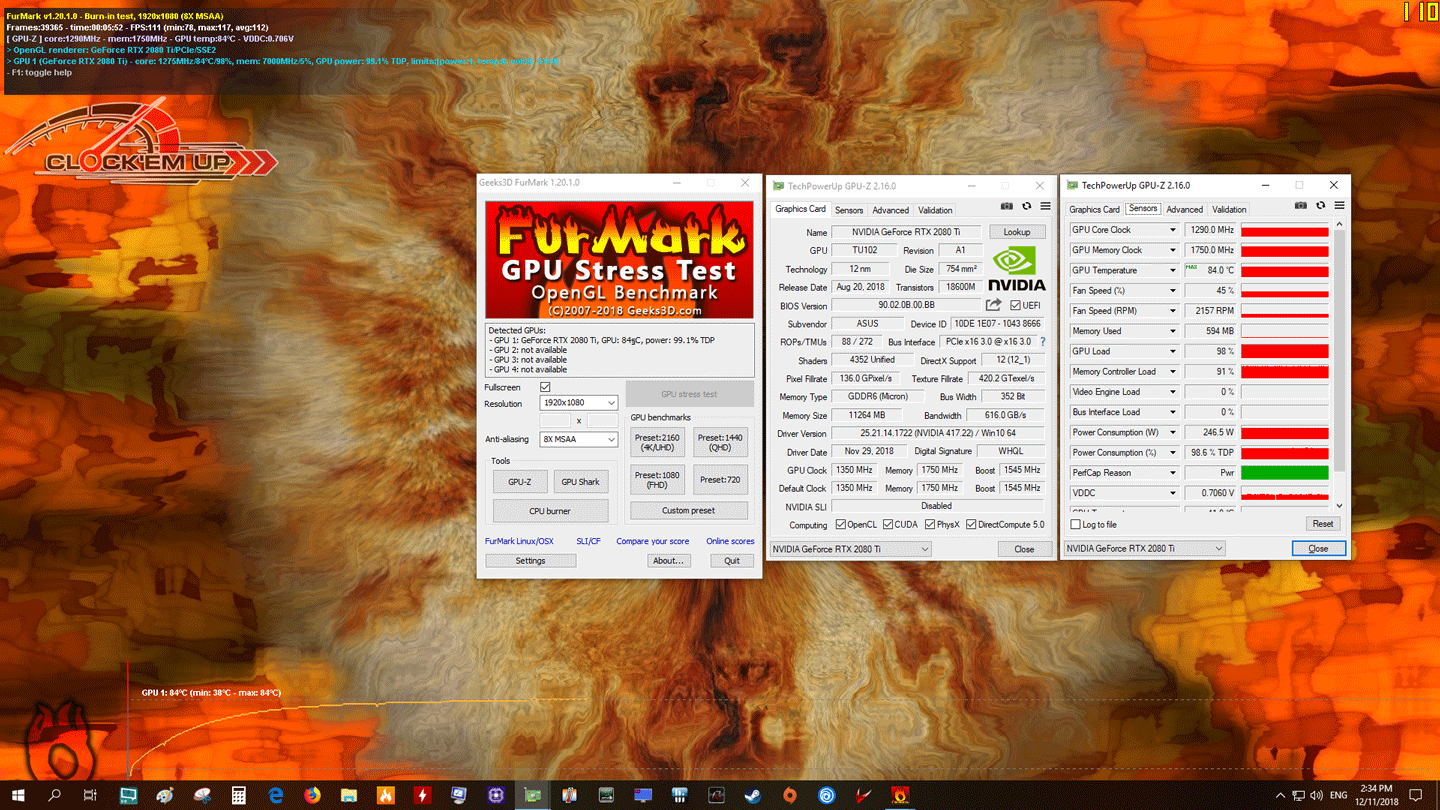This screenshot has height=810, width=1440.
Task: Open the Action Center notification icon
Action: point(1415,795)
